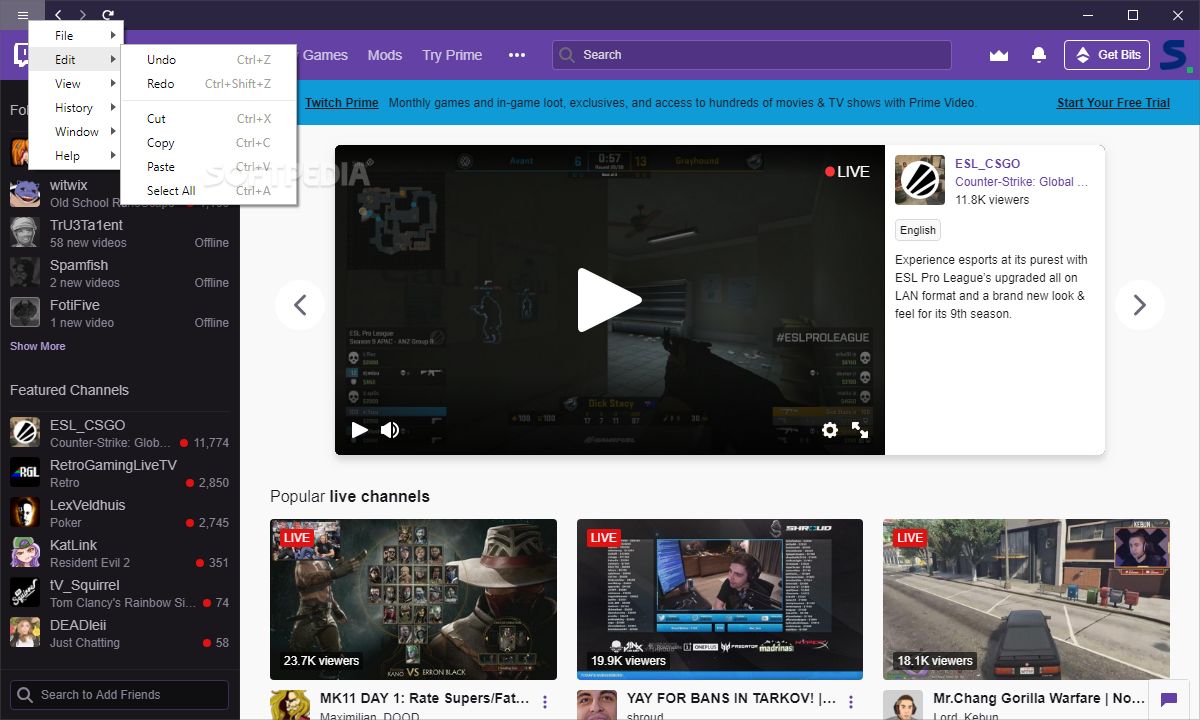This screenshot has width=1200, height=720.
Task: Open the Games navigation tab
Action: click(x=325, y=55)
